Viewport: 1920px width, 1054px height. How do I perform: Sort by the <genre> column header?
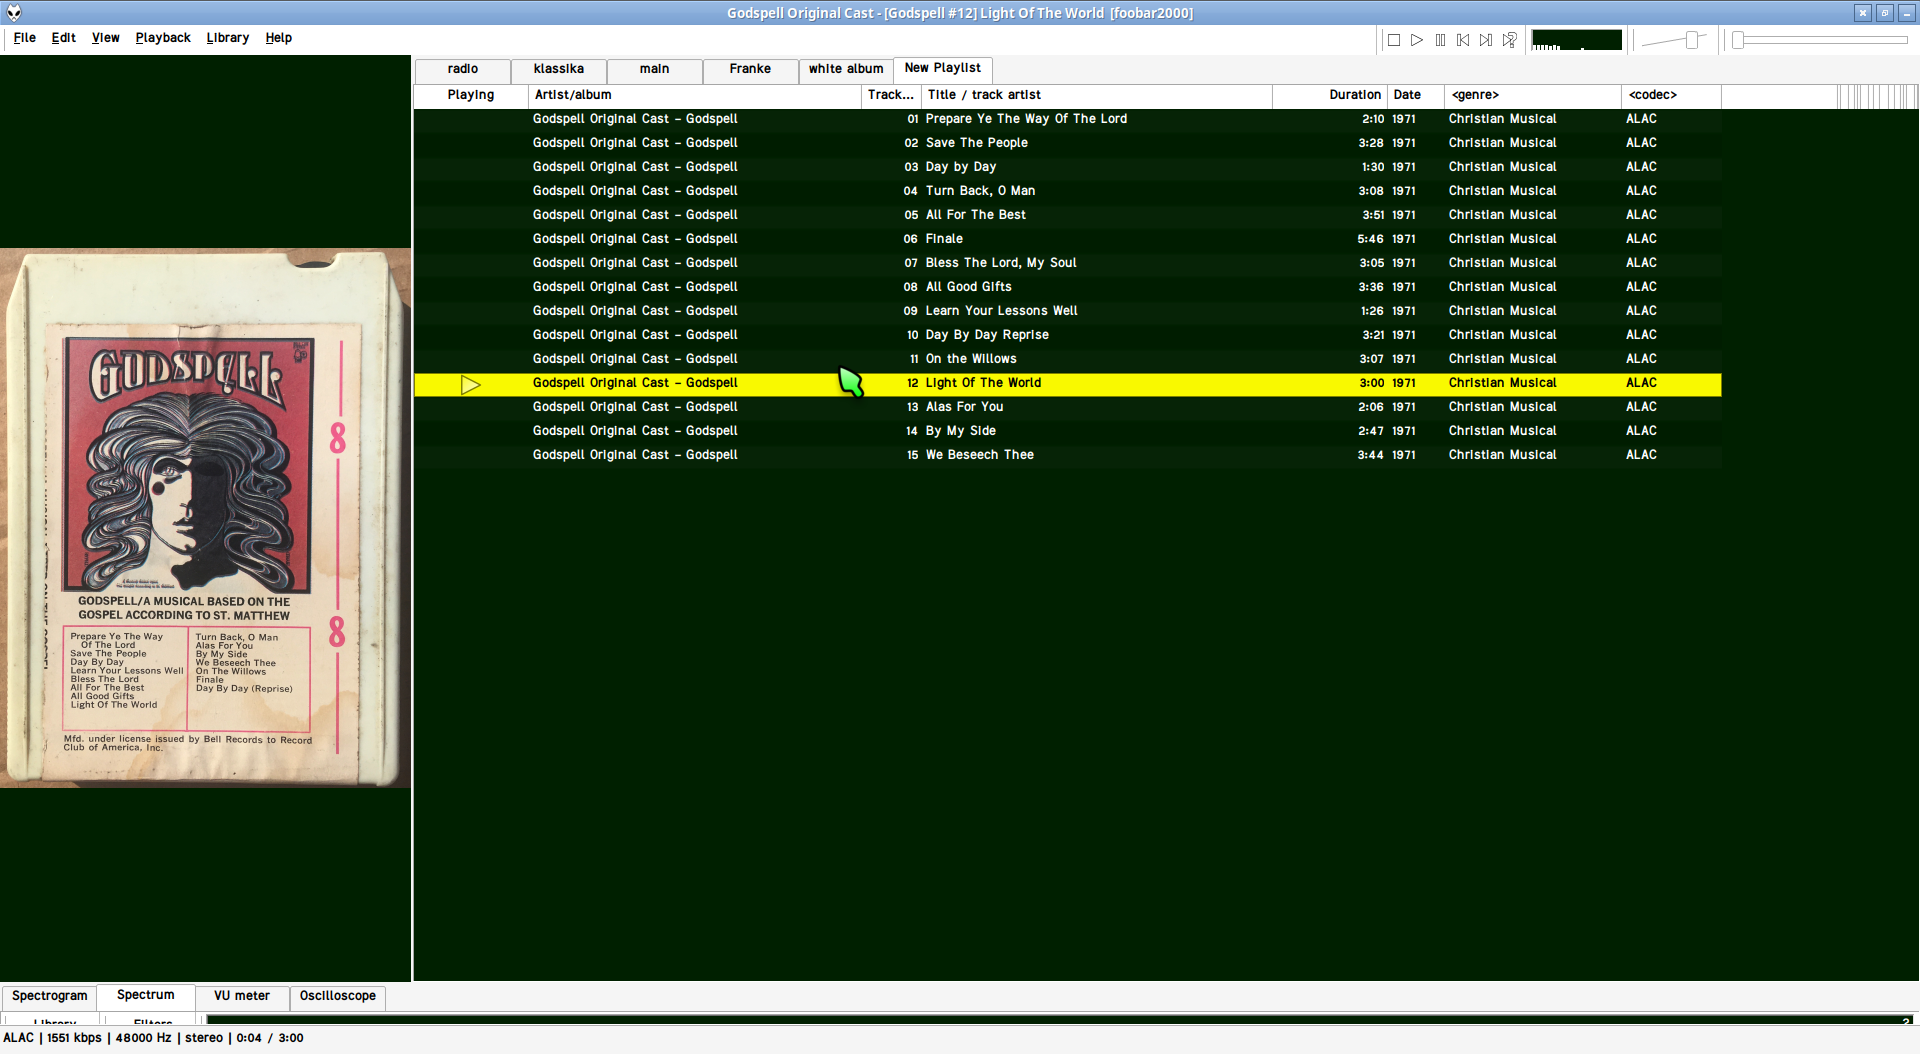[x=1533, y=96]
